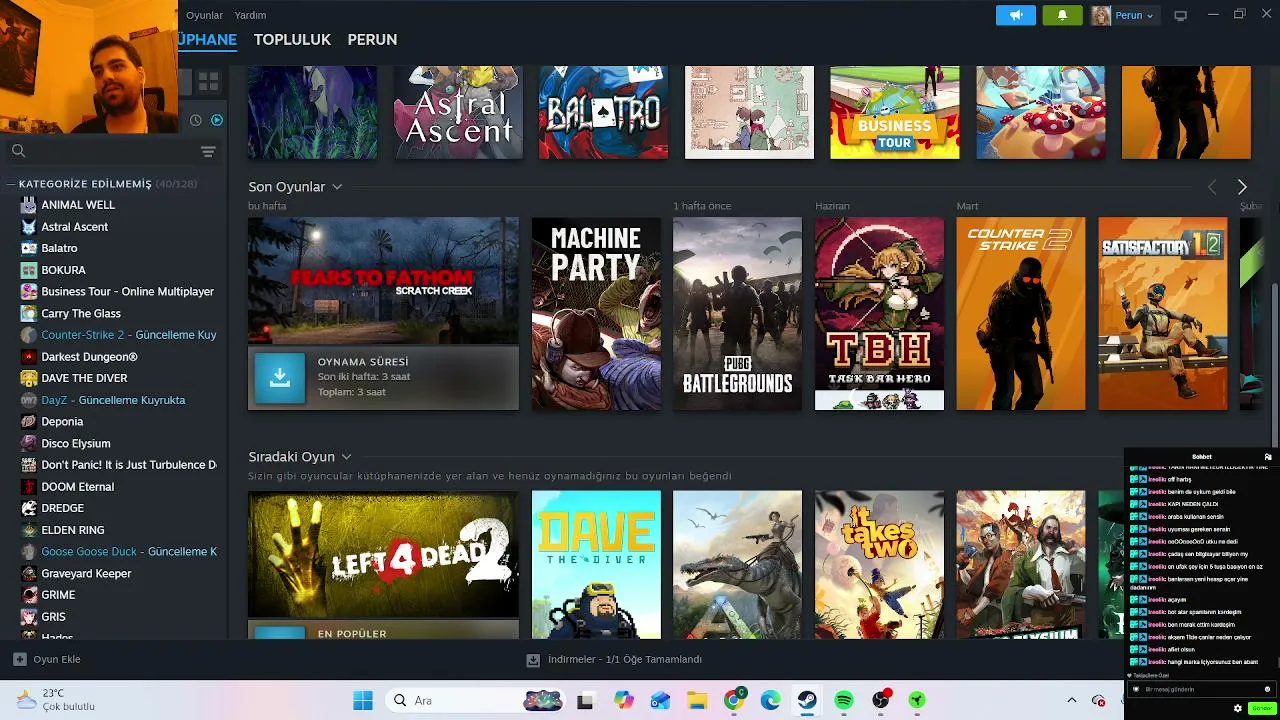This screenshot has width=1280, height=720.
Task: Open the Task Bar Hero game cover
Action: point(879,314)
